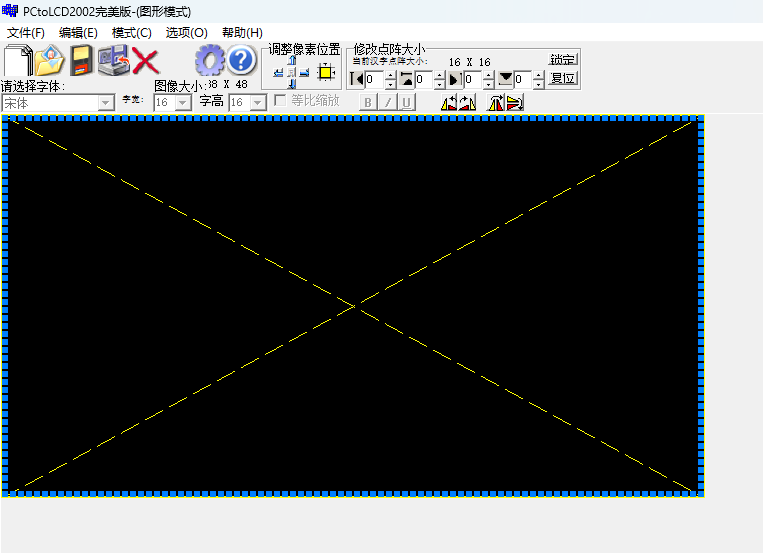Click the top-edge value input field
The height and width of the screenshot is (553, 763).
tap(424, 79)
